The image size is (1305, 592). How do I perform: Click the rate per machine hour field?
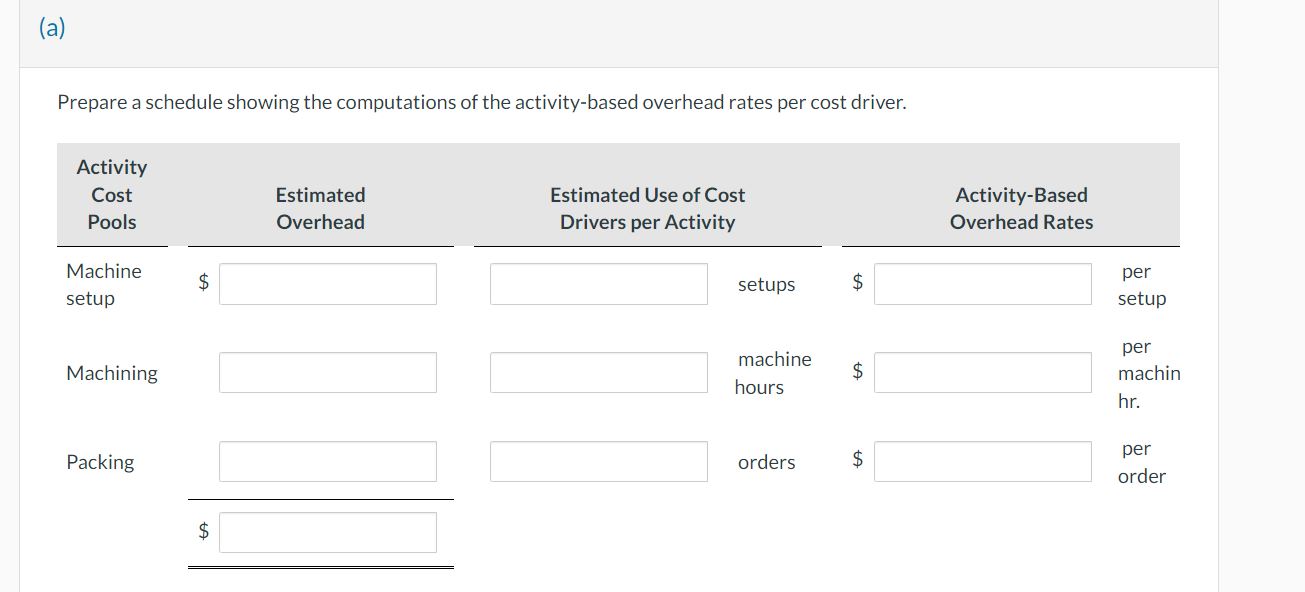pos(982,371)
